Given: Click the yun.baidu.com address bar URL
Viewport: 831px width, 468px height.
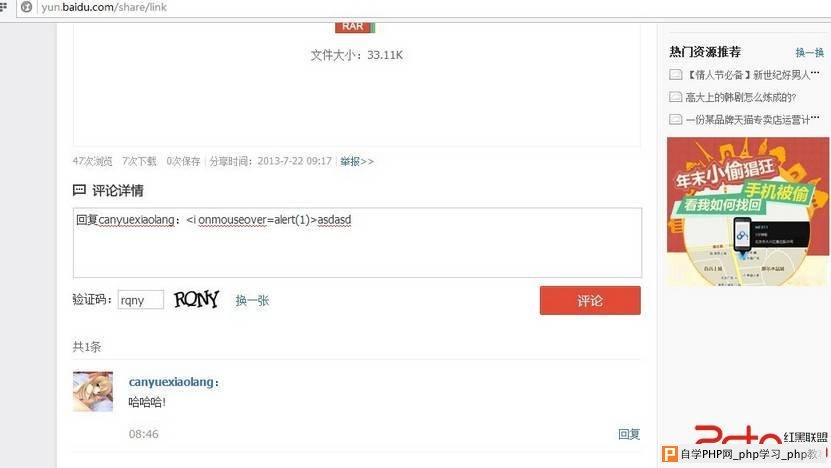Looking at the screenshot, I should tap(104, 7).
